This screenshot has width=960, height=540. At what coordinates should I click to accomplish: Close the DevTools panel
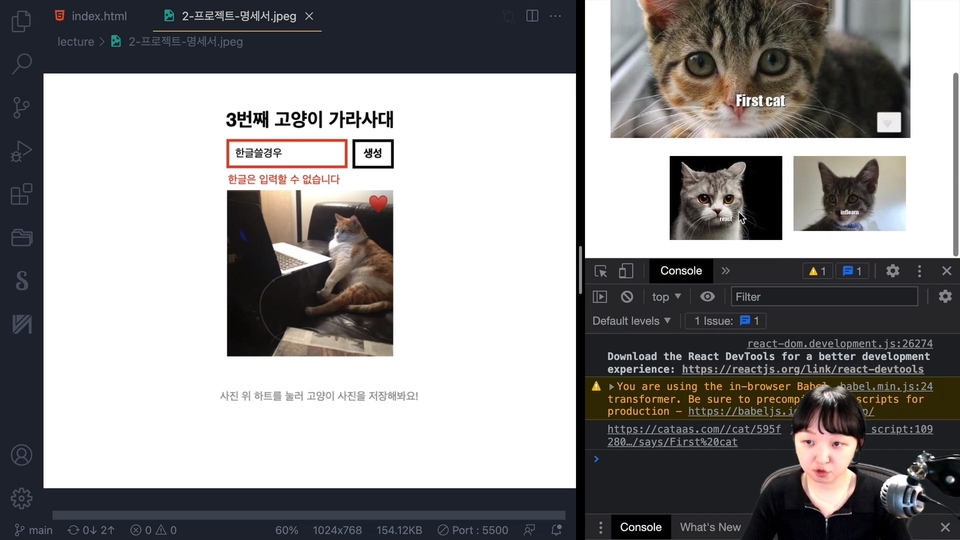pyautogui.click(x=947, y=271)
